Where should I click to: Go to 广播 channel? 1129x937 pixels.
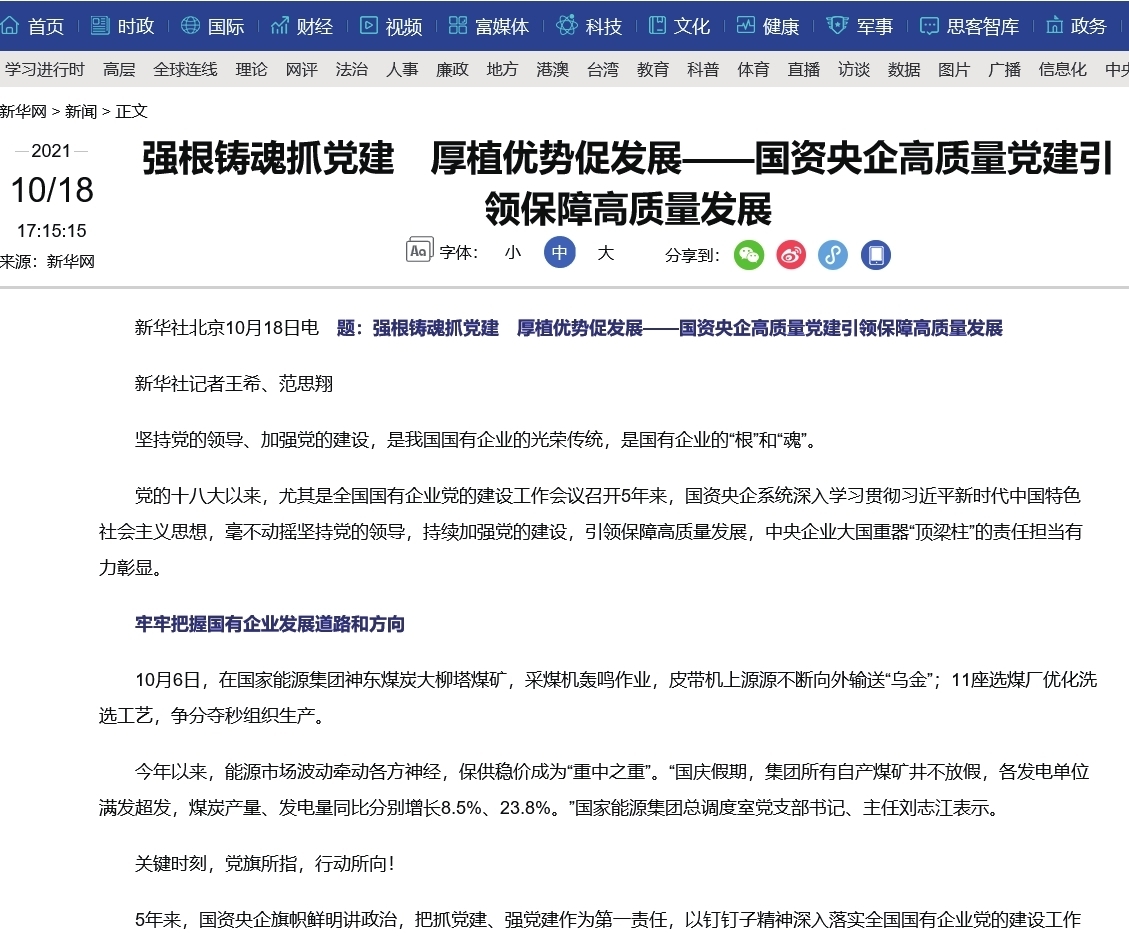pos(1004,69)
